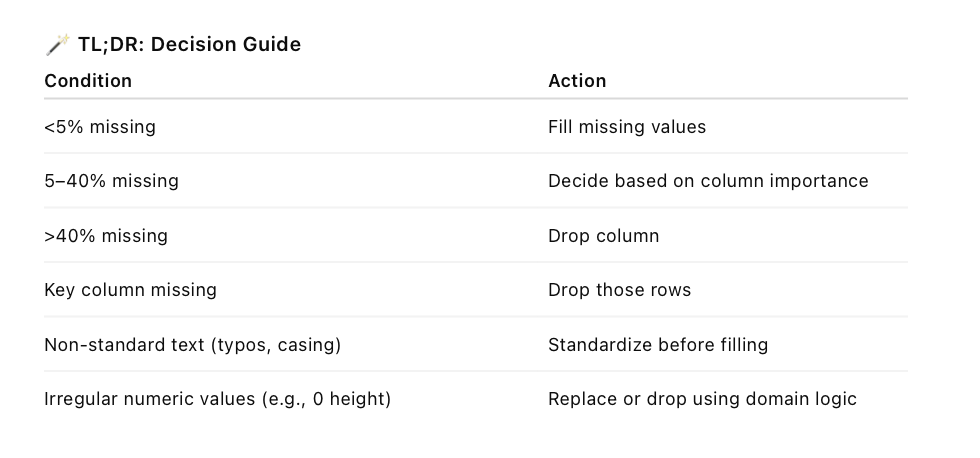Click the TL;DR: Decision Guide heading
The width and height of the screenshot is (980, 458).
pyautogui.click(x=189, y=44)
